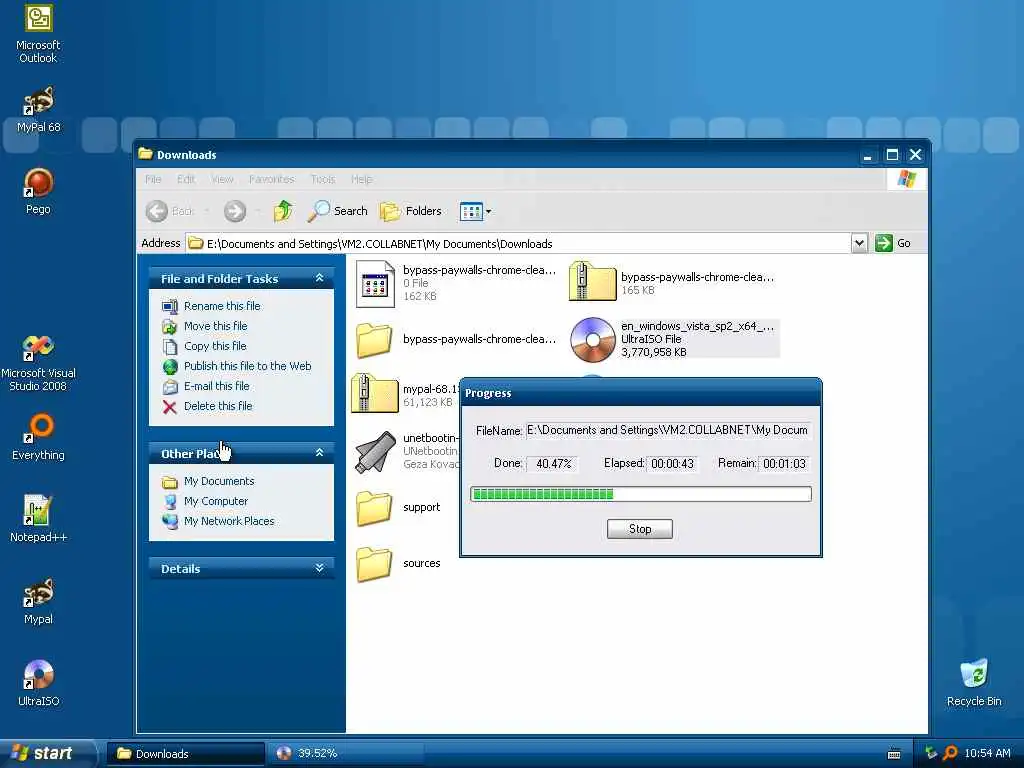Screen dimensions: 1024x768
Task: Open the Microsoft Outlook desktop icon
Action: pos(38,33)
